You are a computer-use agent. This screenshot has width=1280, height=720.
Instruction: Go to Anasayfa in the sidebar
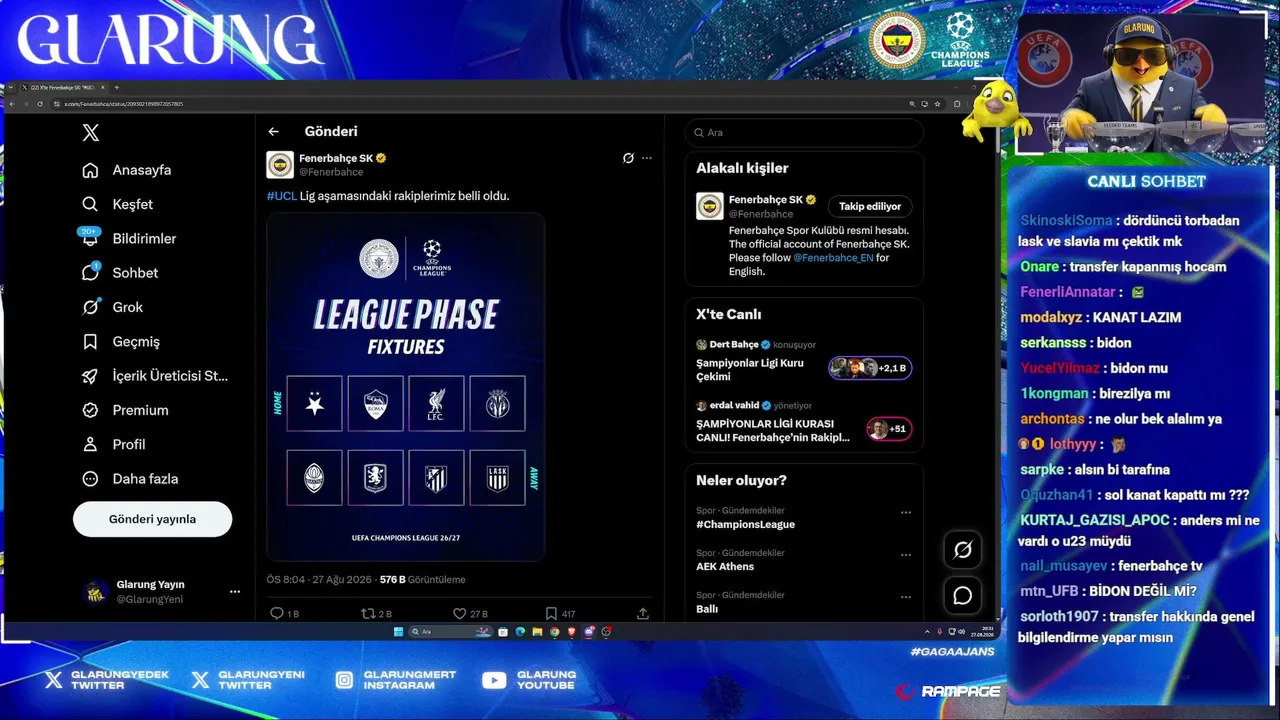point(142,170)
